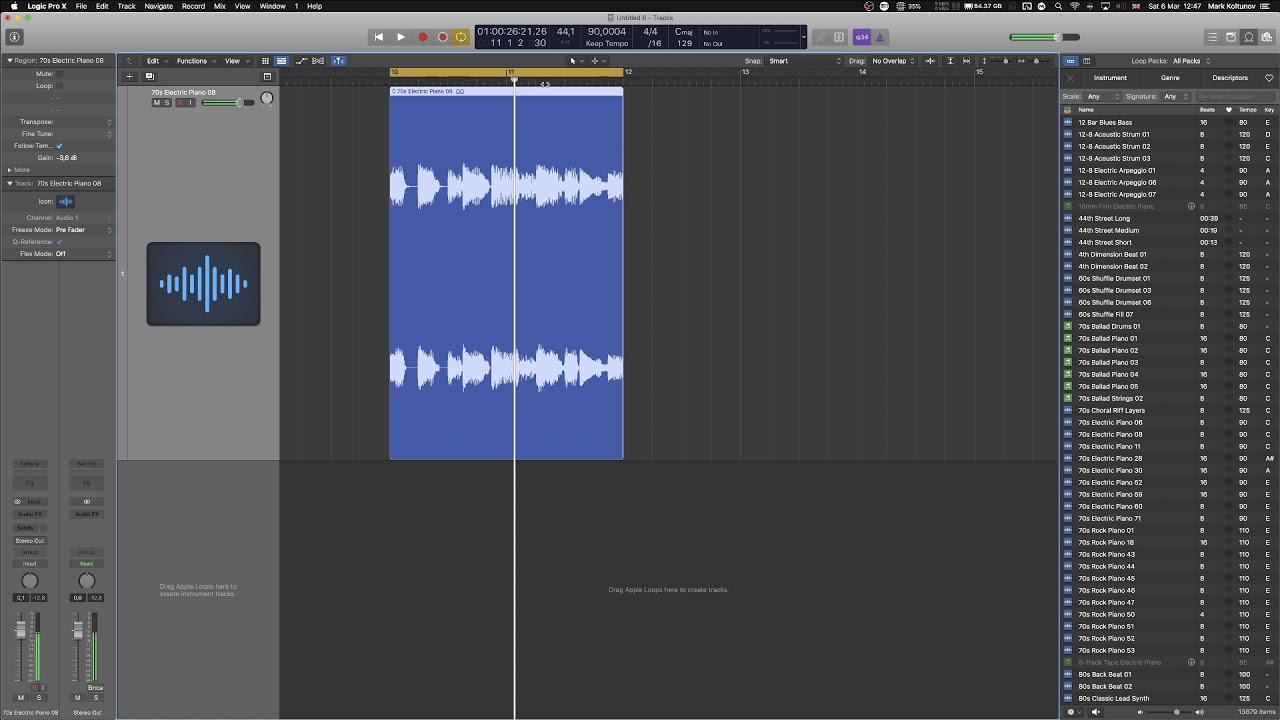Click the vertical auto zoom icon
1280x720 pixels.
(x=950, y=61)
